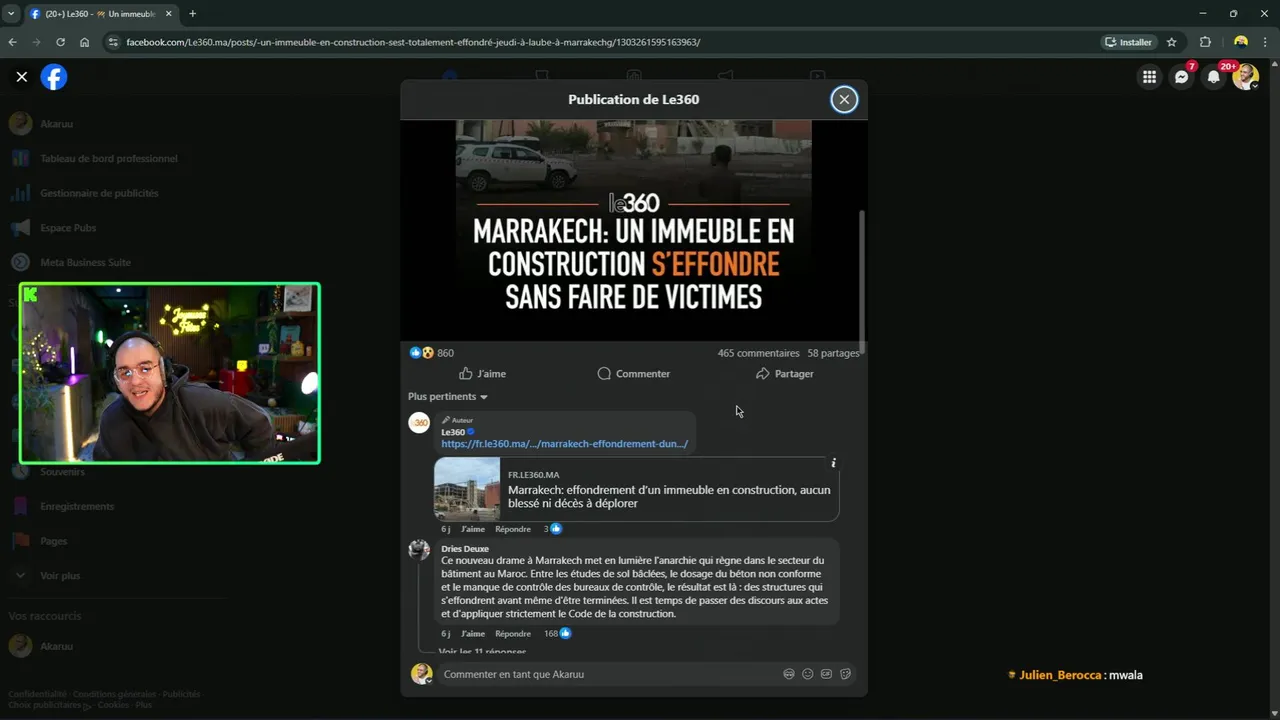Click Répondre under Le360's comment

click(513, 529)
